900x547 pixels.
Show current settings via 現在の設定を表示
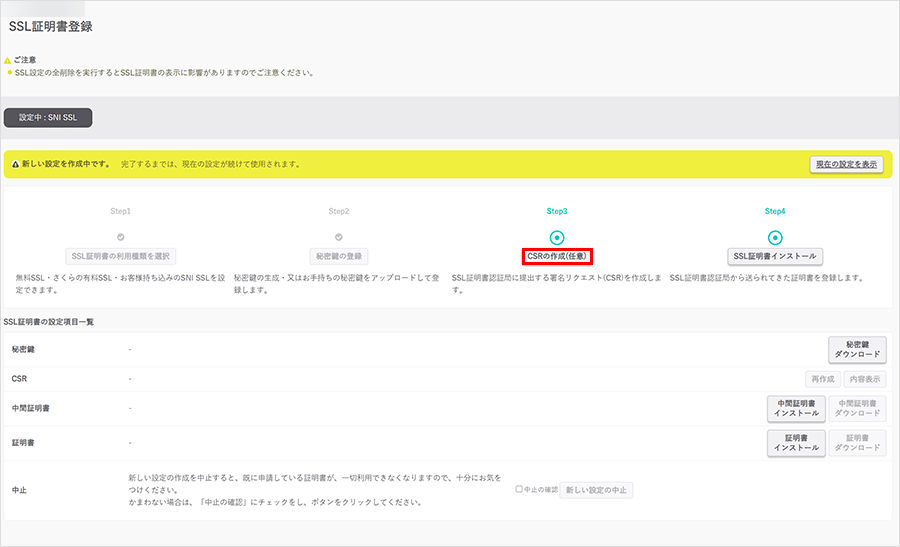coord(846,164)
